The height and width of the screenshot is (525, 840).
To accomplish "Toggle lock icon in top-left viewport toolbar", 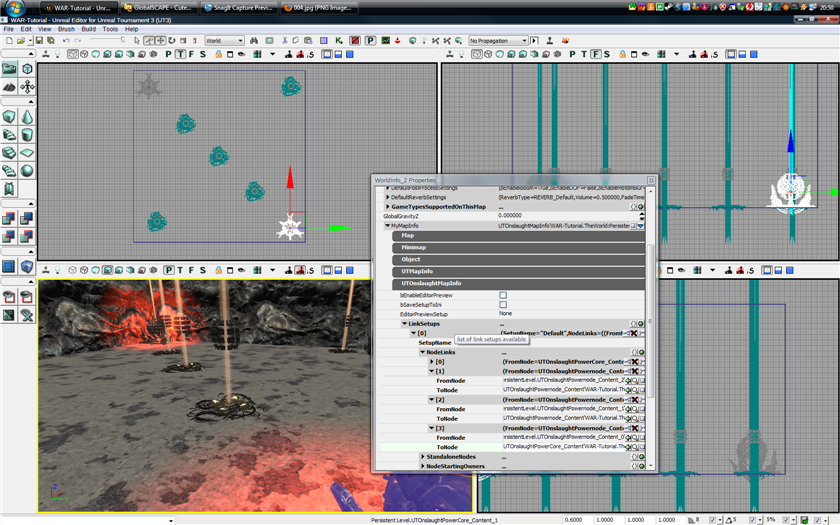I will [219, 54].
